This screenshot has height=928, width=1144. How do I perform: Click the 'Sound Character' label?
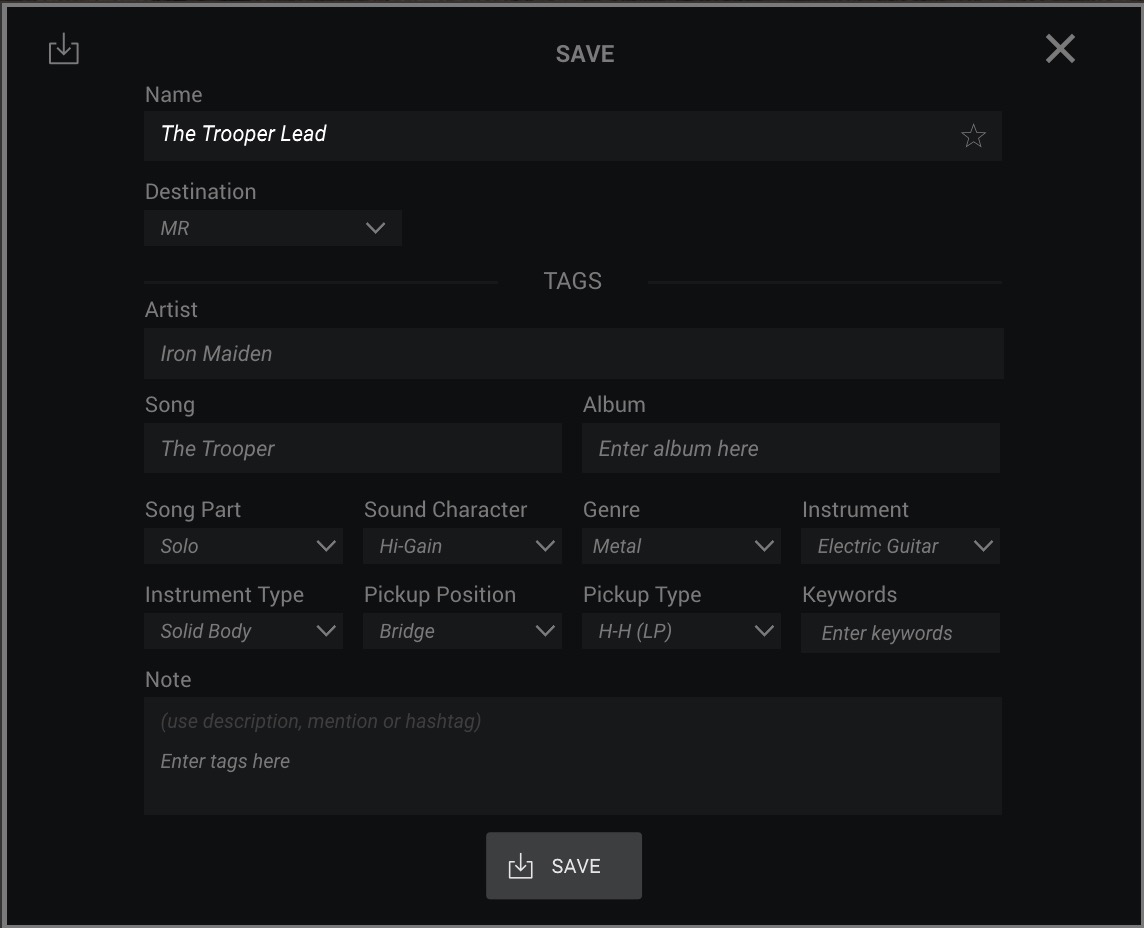click(446, 509)
